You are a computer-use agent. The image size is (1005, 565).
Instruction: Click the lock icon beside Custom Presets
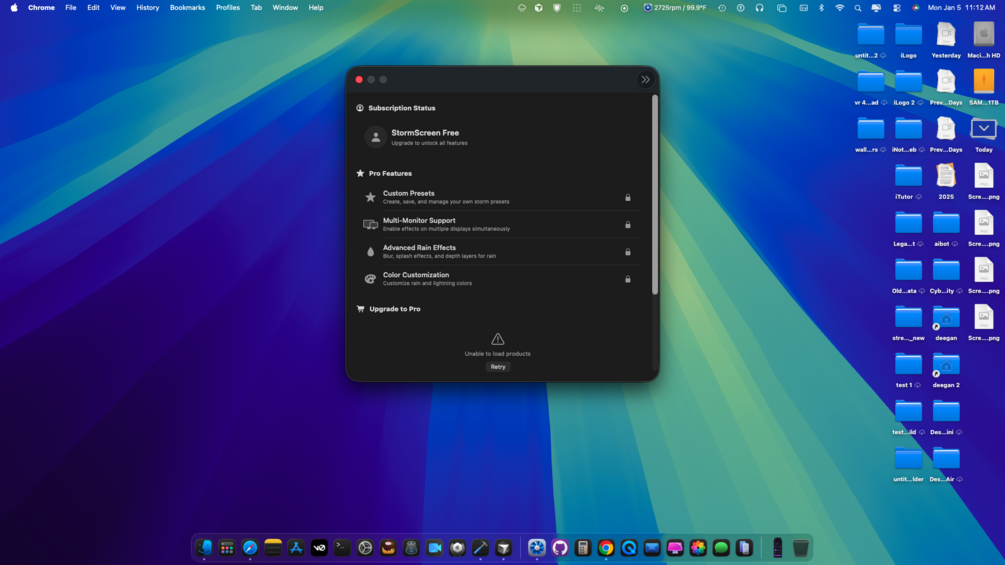click(627, 197)
